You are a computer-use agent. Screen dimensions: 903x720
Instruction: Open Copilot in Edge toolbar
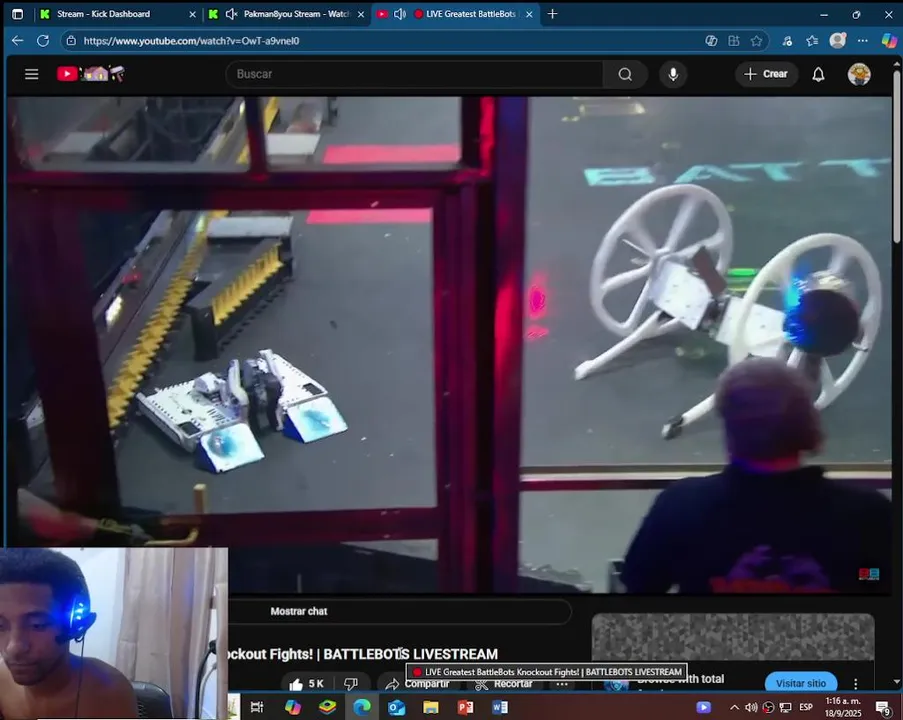(x=889, y=40)
